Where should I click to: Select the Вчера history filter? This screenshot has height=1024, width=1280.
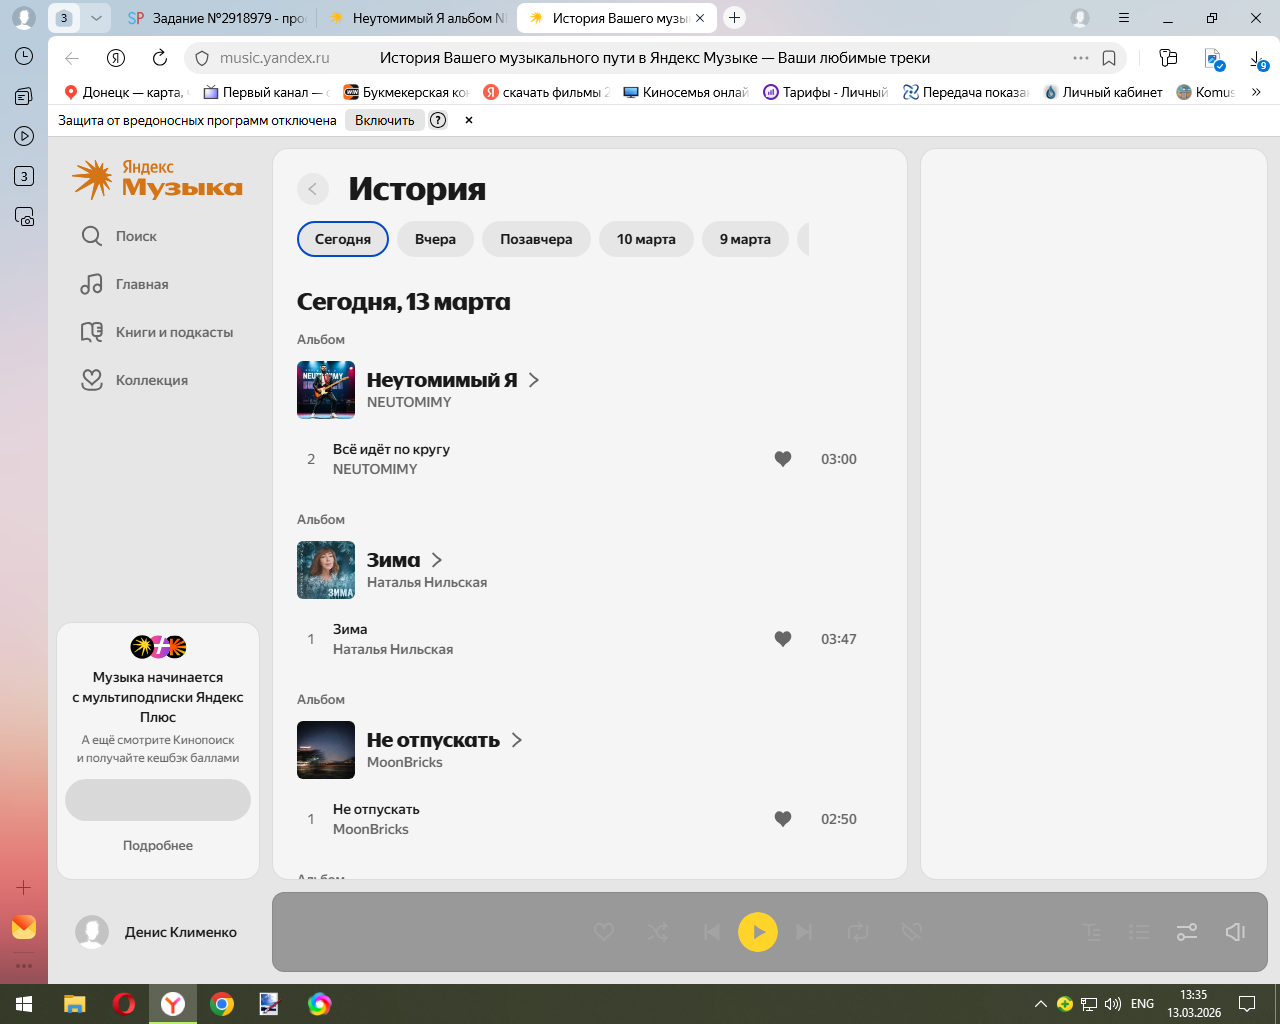(435, 239)
